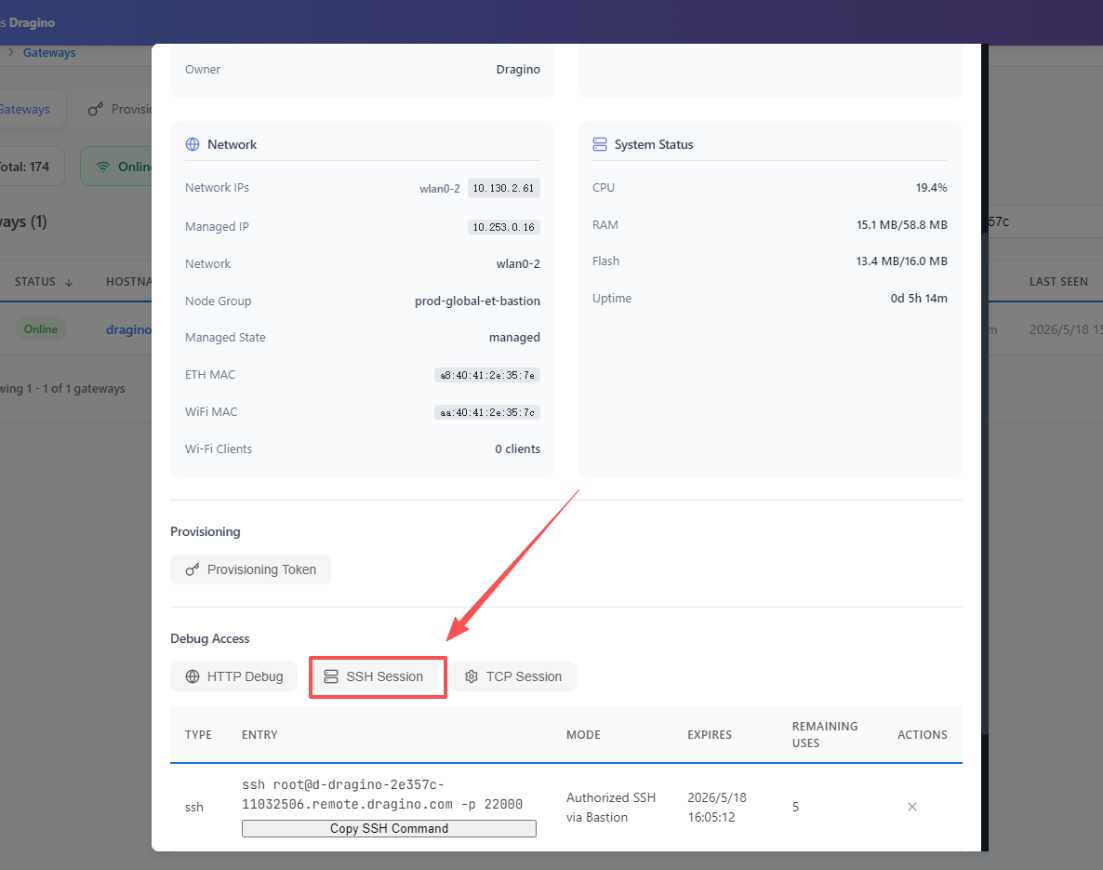Click the ssh type cell in session table
Viewport: 1103px width, 870px height.
click(x=194, y=807)
